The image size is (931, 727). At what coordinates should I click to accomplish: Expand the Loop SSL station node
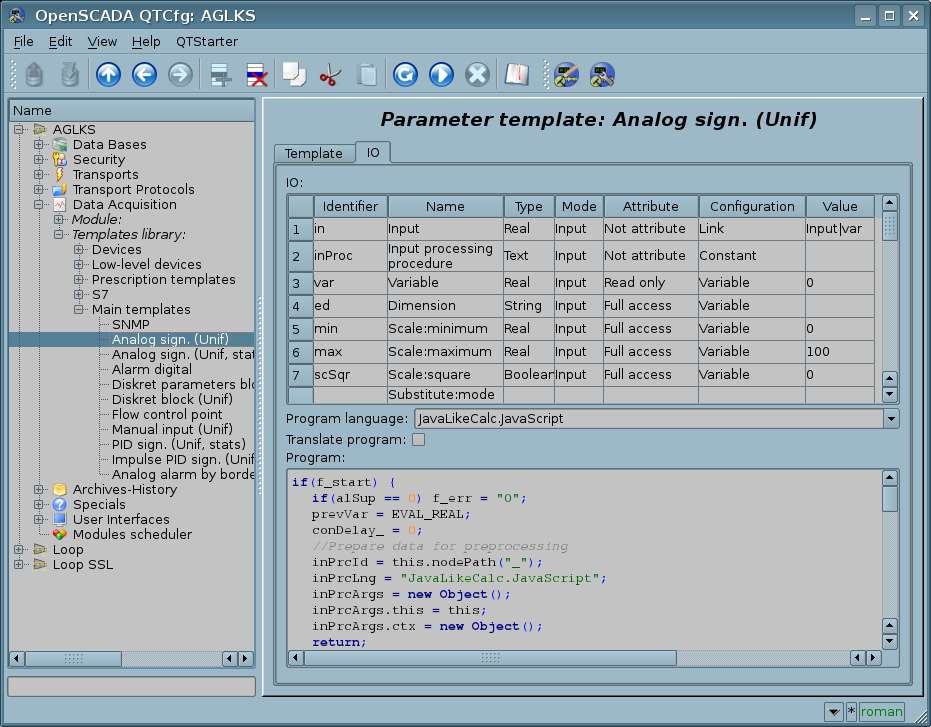tap(19, 565)
